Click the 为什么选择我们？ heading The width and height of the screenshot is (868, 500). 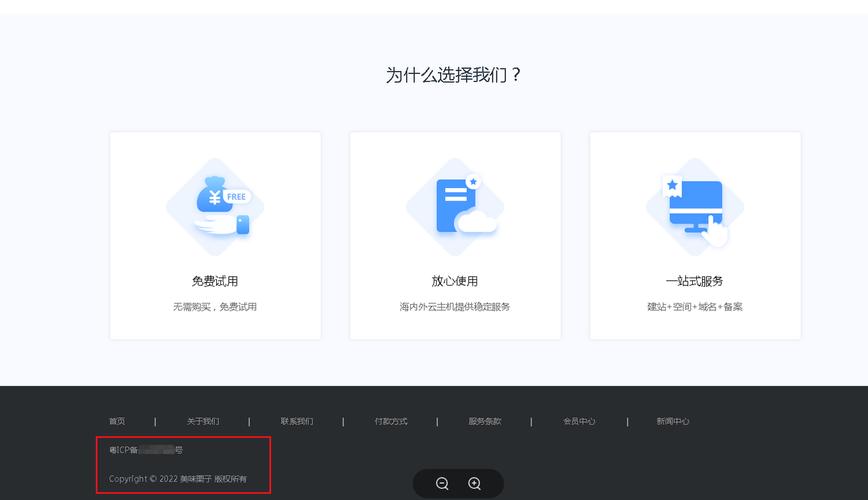454,75
